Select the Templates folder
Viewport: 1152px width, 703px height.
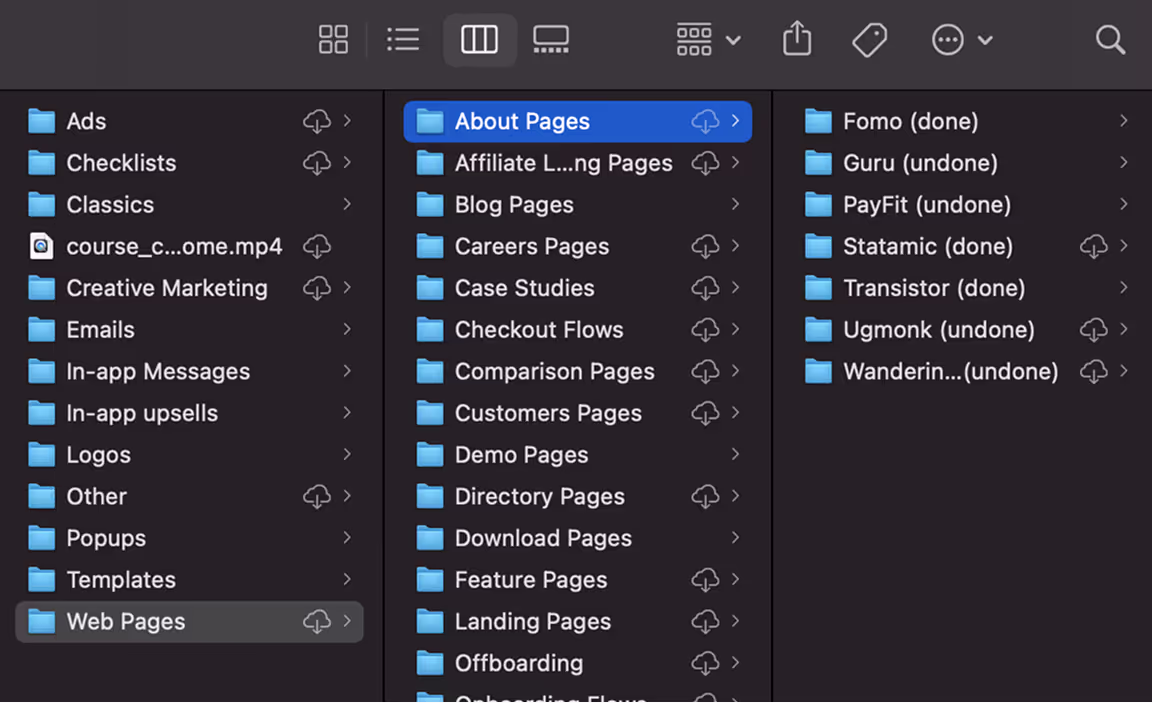pyautogui.click(x=190, y=580)
